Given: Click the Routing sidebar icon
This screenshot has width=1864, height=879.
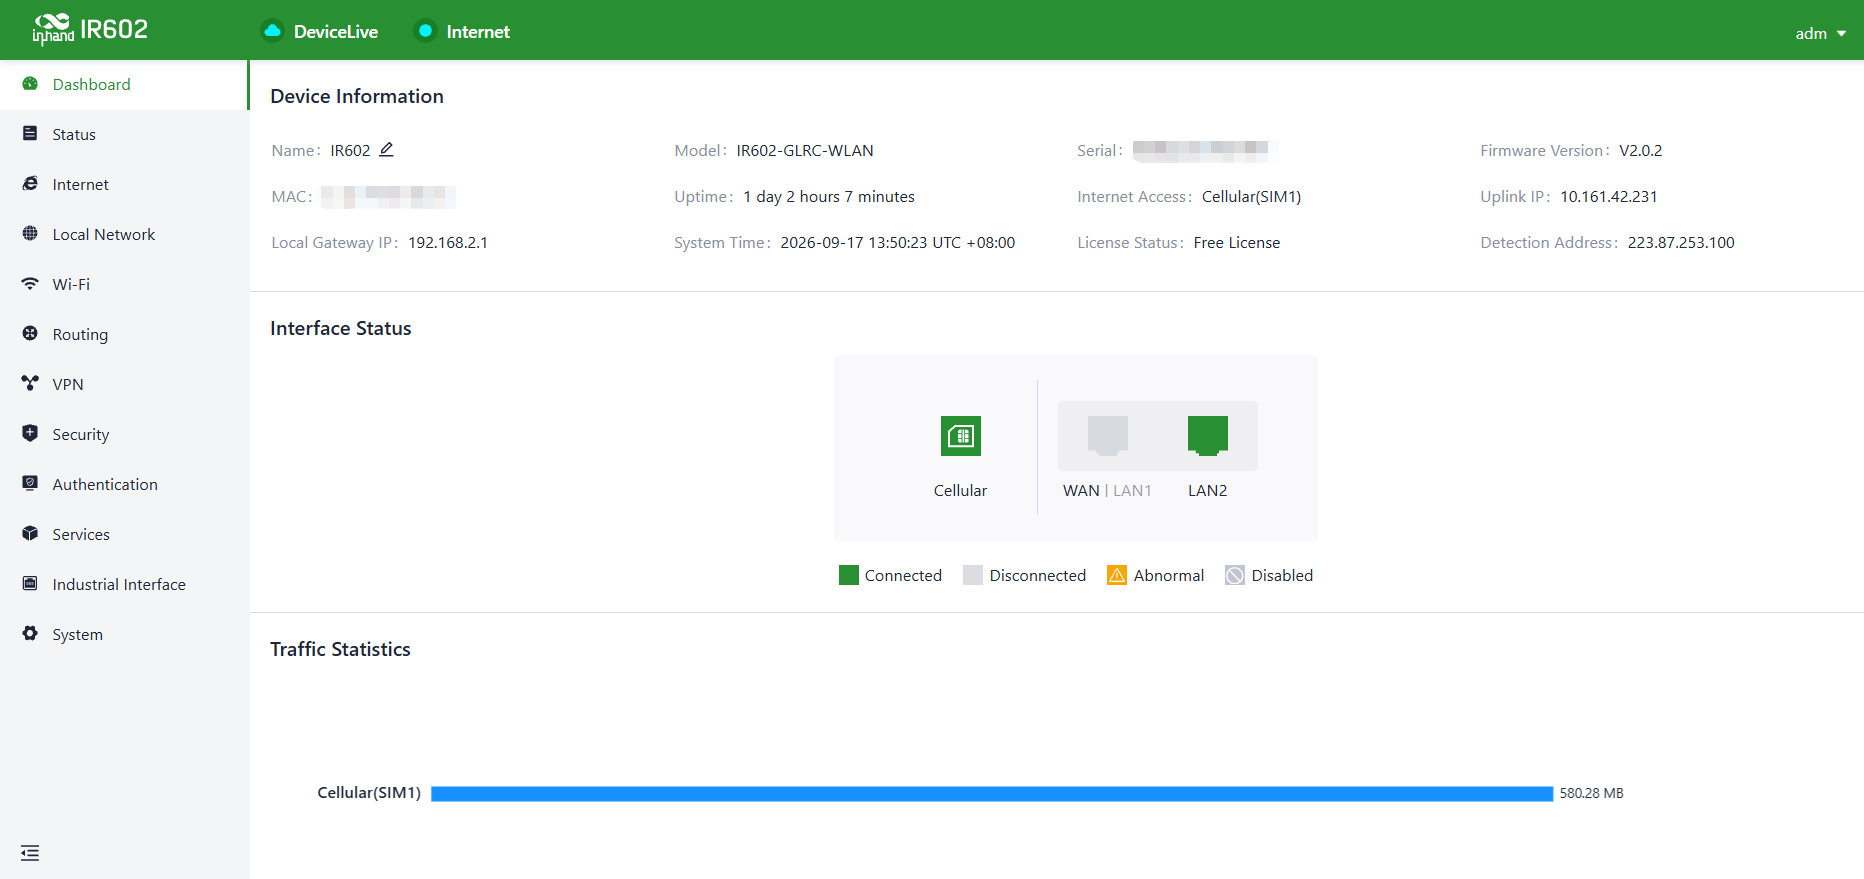Looking at the screenshot, I should [x=30, y=334].
